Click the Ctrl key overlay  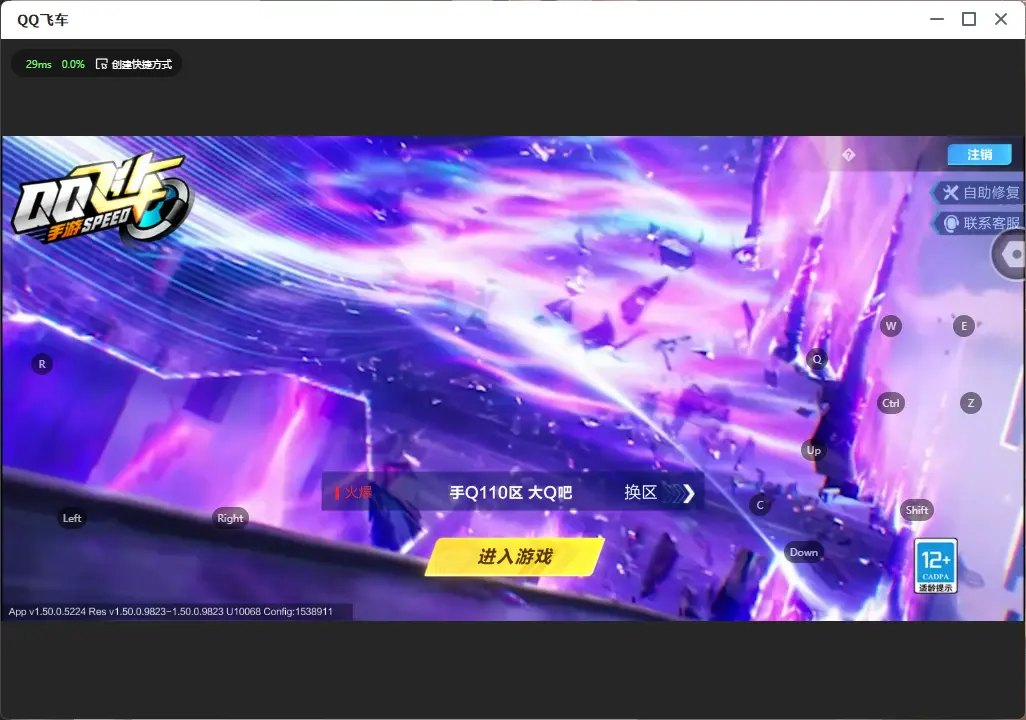[x=891, y=403]
